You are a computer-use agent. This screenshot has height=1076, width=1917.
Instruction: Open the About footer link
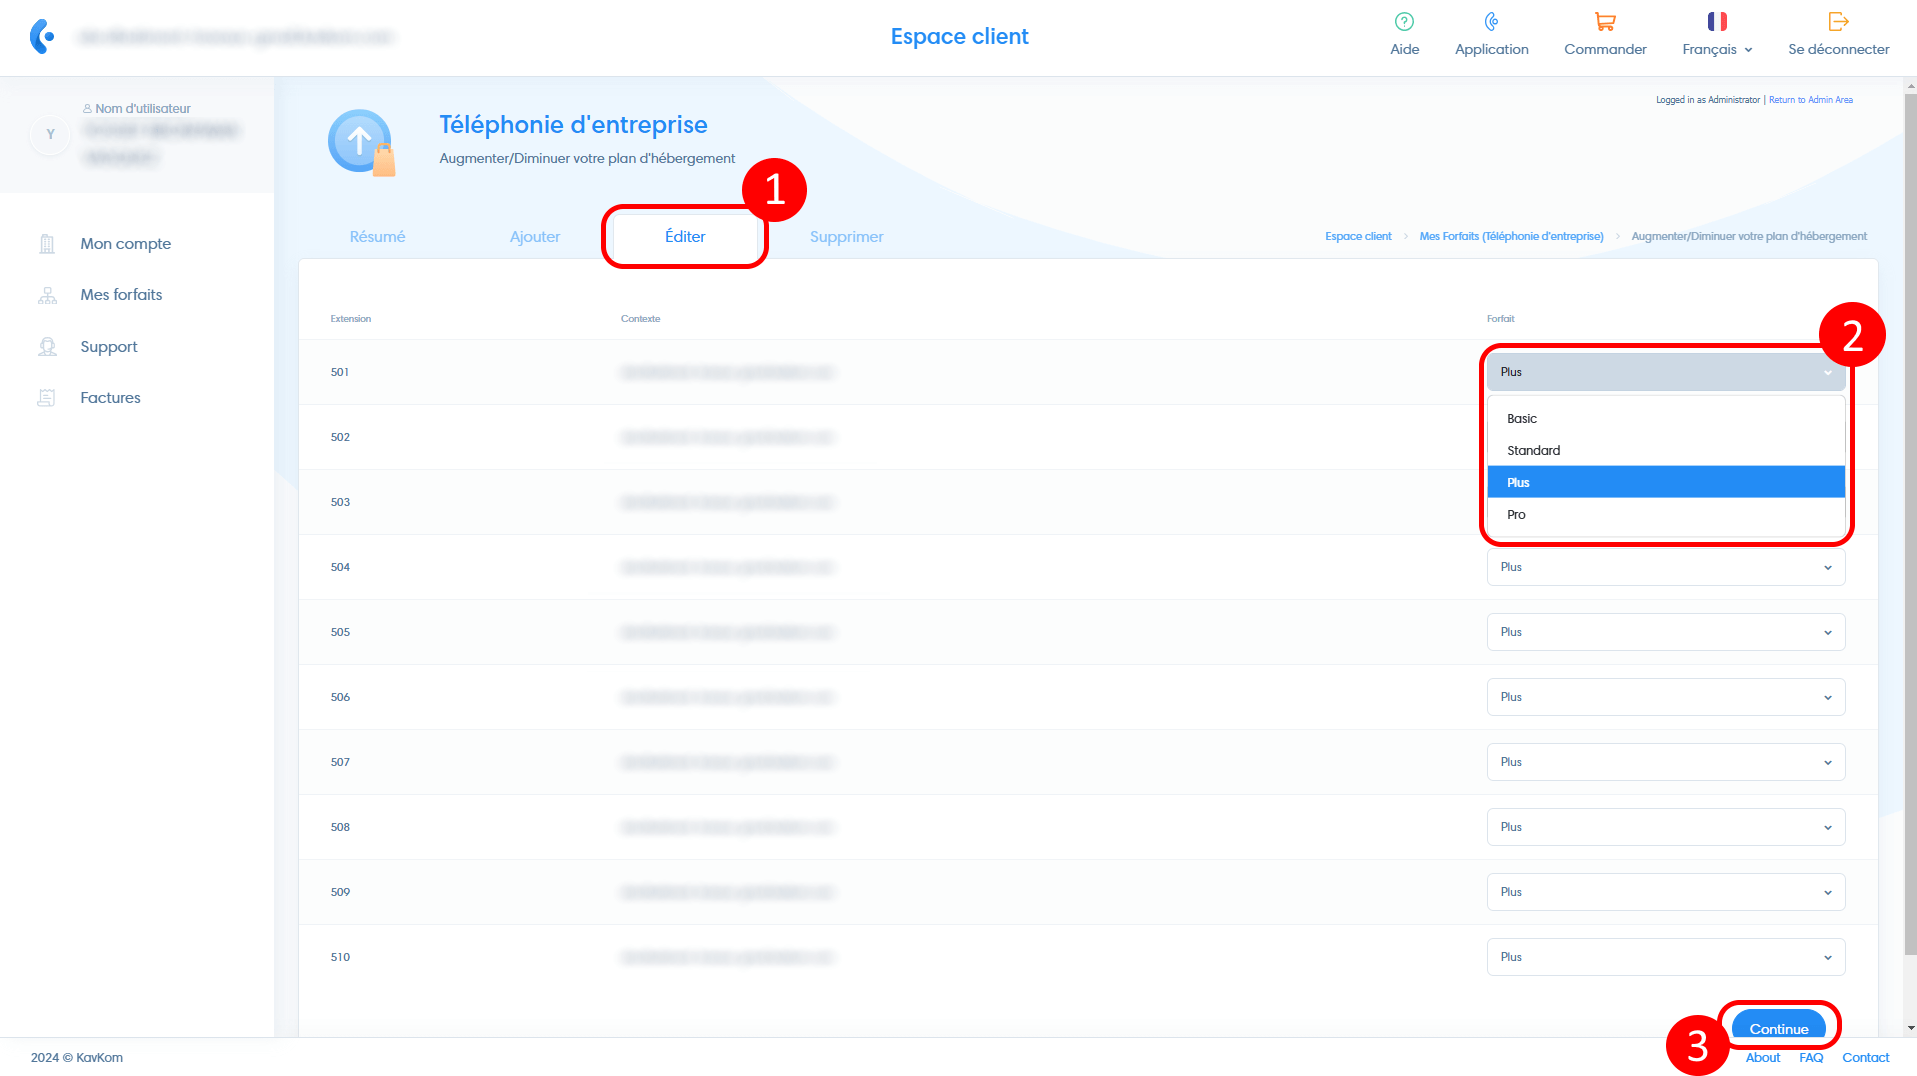tap(1762, 1058)
